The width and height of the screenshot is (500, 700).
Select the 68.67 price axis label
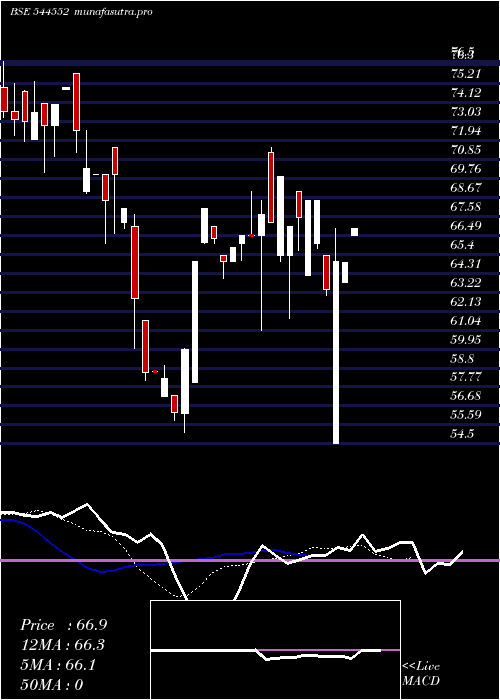pos(467,188)
